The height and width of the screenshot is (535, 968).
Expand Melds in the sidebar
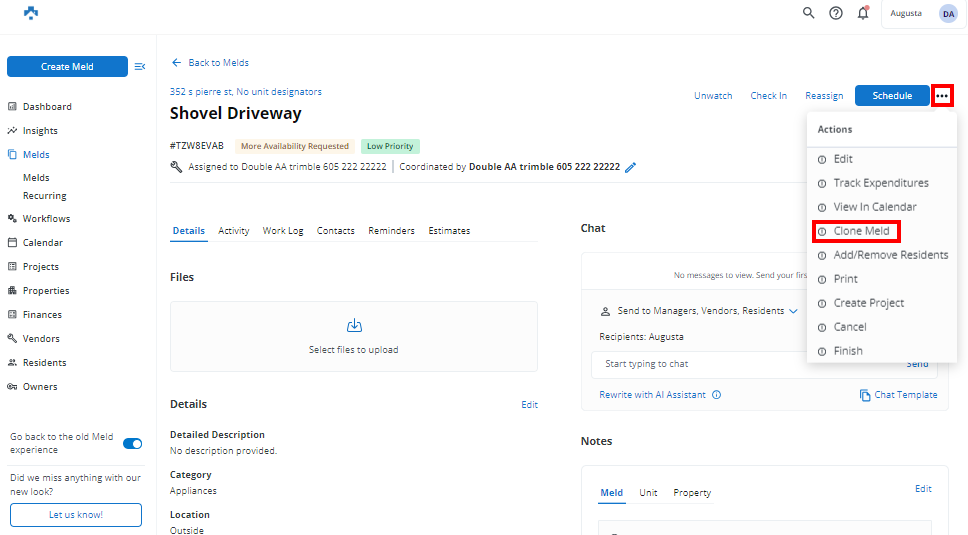click(x=36, y=155)
